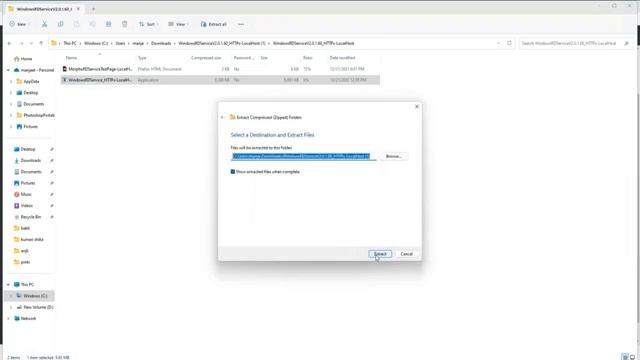Expand the AppData folder node
640x360 pixels.
(x=11, y=82)
